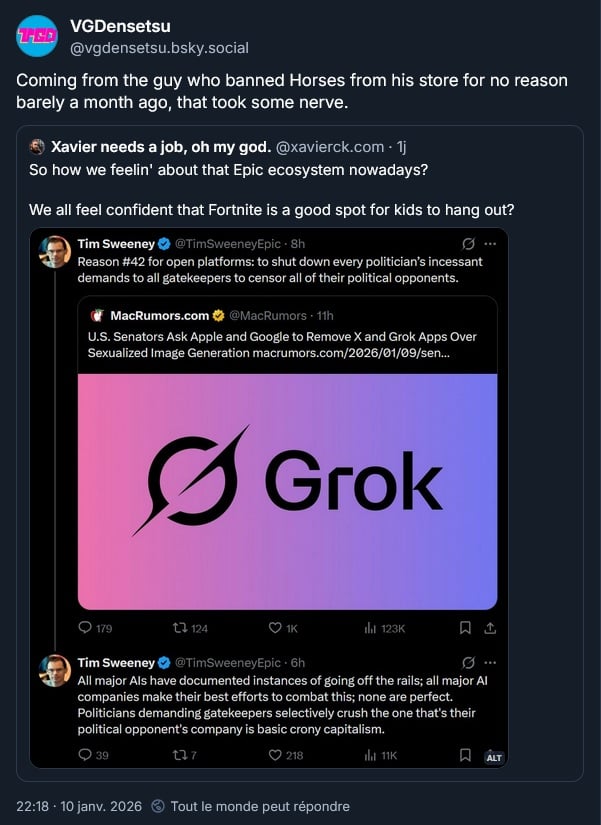The image size is (601, 825).
Task: Open the more options menu on first tweet
Action: click(490, 243)
